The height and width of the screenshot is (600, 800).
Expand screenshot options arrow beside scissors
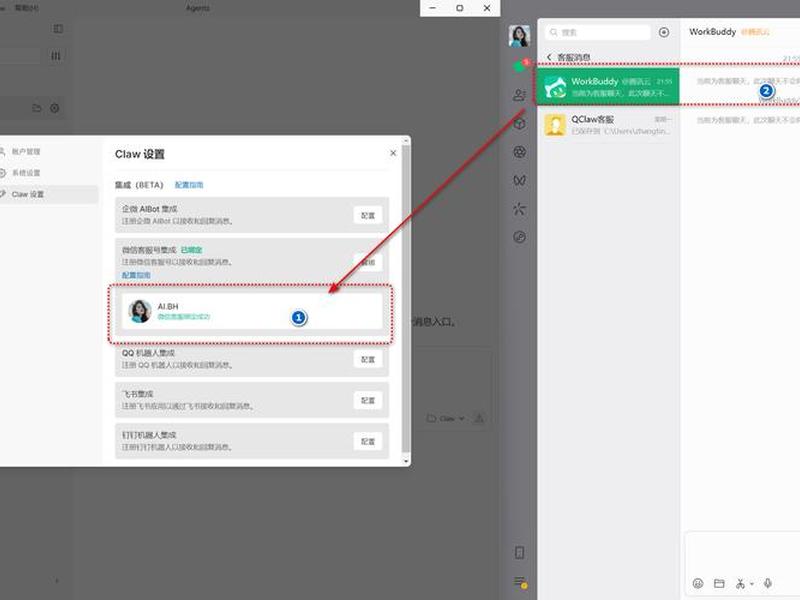pos(752,584)
